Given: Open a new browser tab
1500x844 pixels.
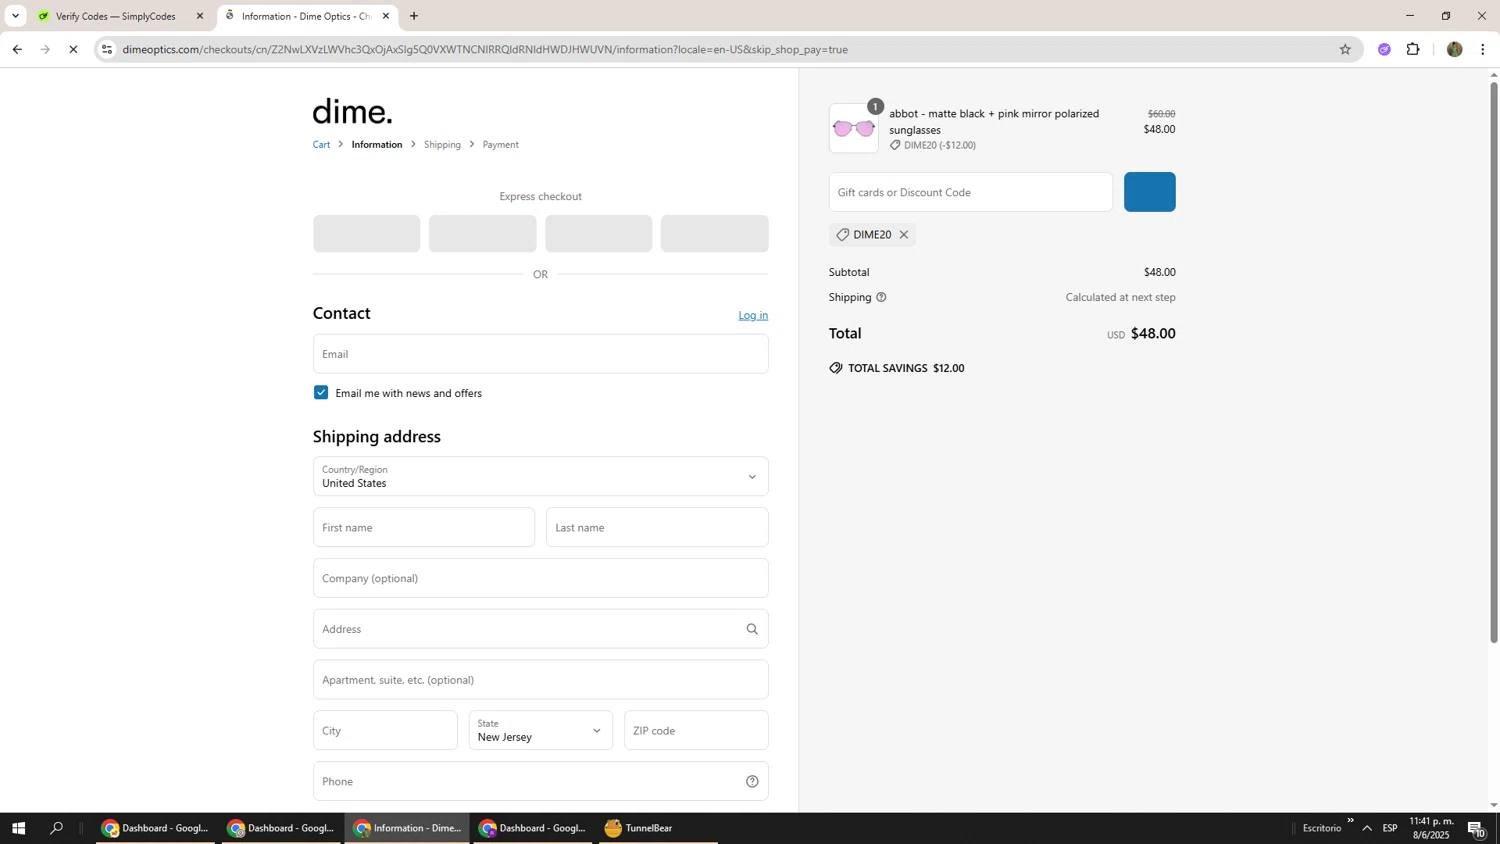Looking at the screenshot, I should tap(414, 16).
